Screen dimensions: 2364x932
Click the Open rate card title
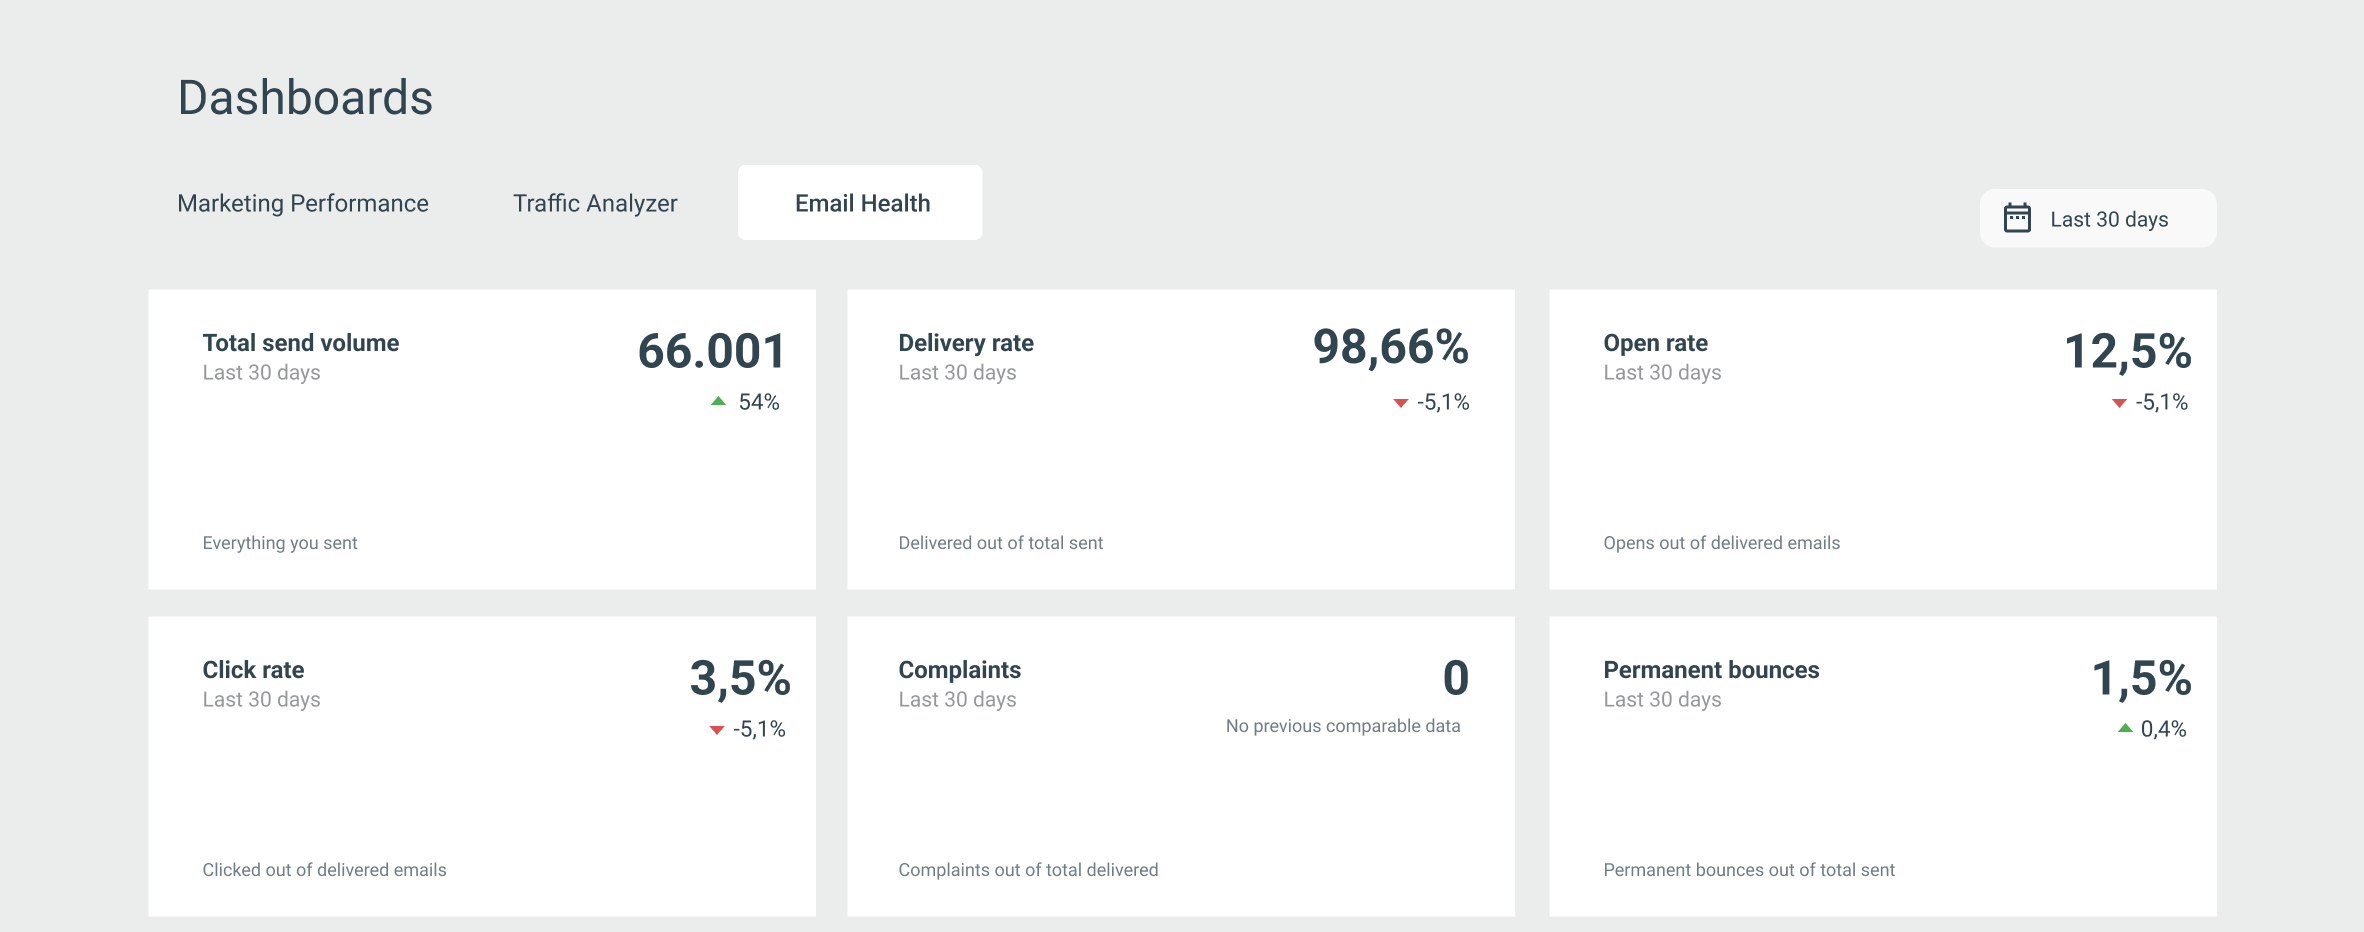click(x=1655, y=343)
